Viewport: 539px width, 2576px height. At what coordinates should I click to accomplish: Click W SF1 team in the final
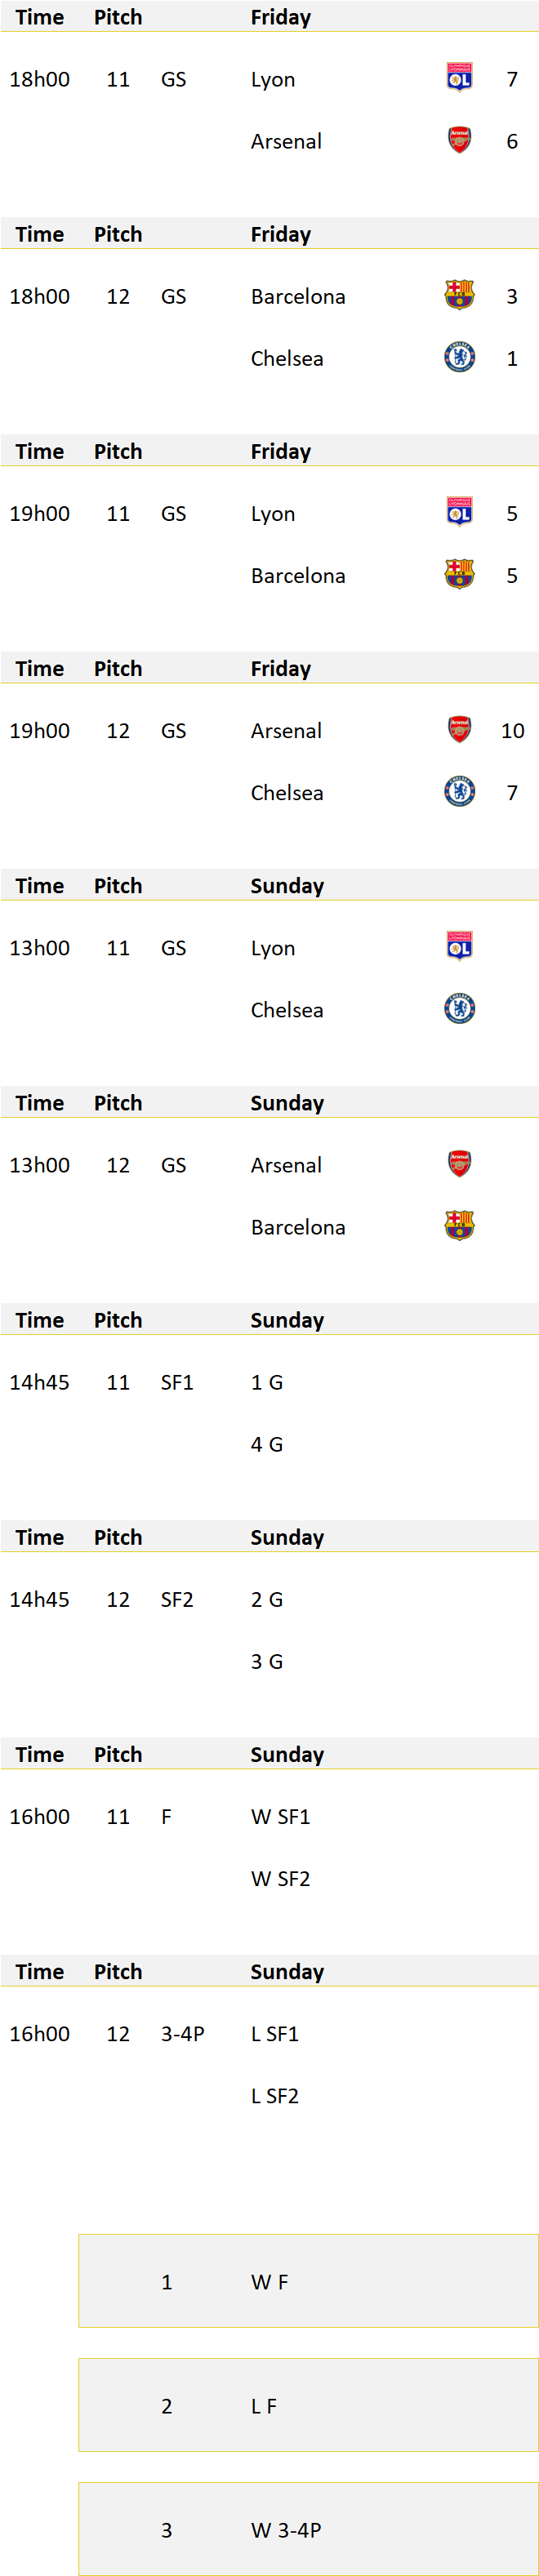[x=280, y=1817]
